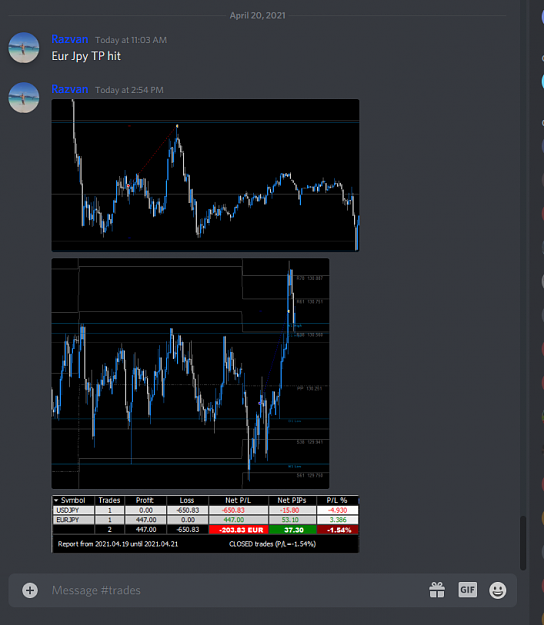544x625 pixels.
Task: Click the 'Eur Jpy TP hit' message text
Action: [x=86, y=56]
